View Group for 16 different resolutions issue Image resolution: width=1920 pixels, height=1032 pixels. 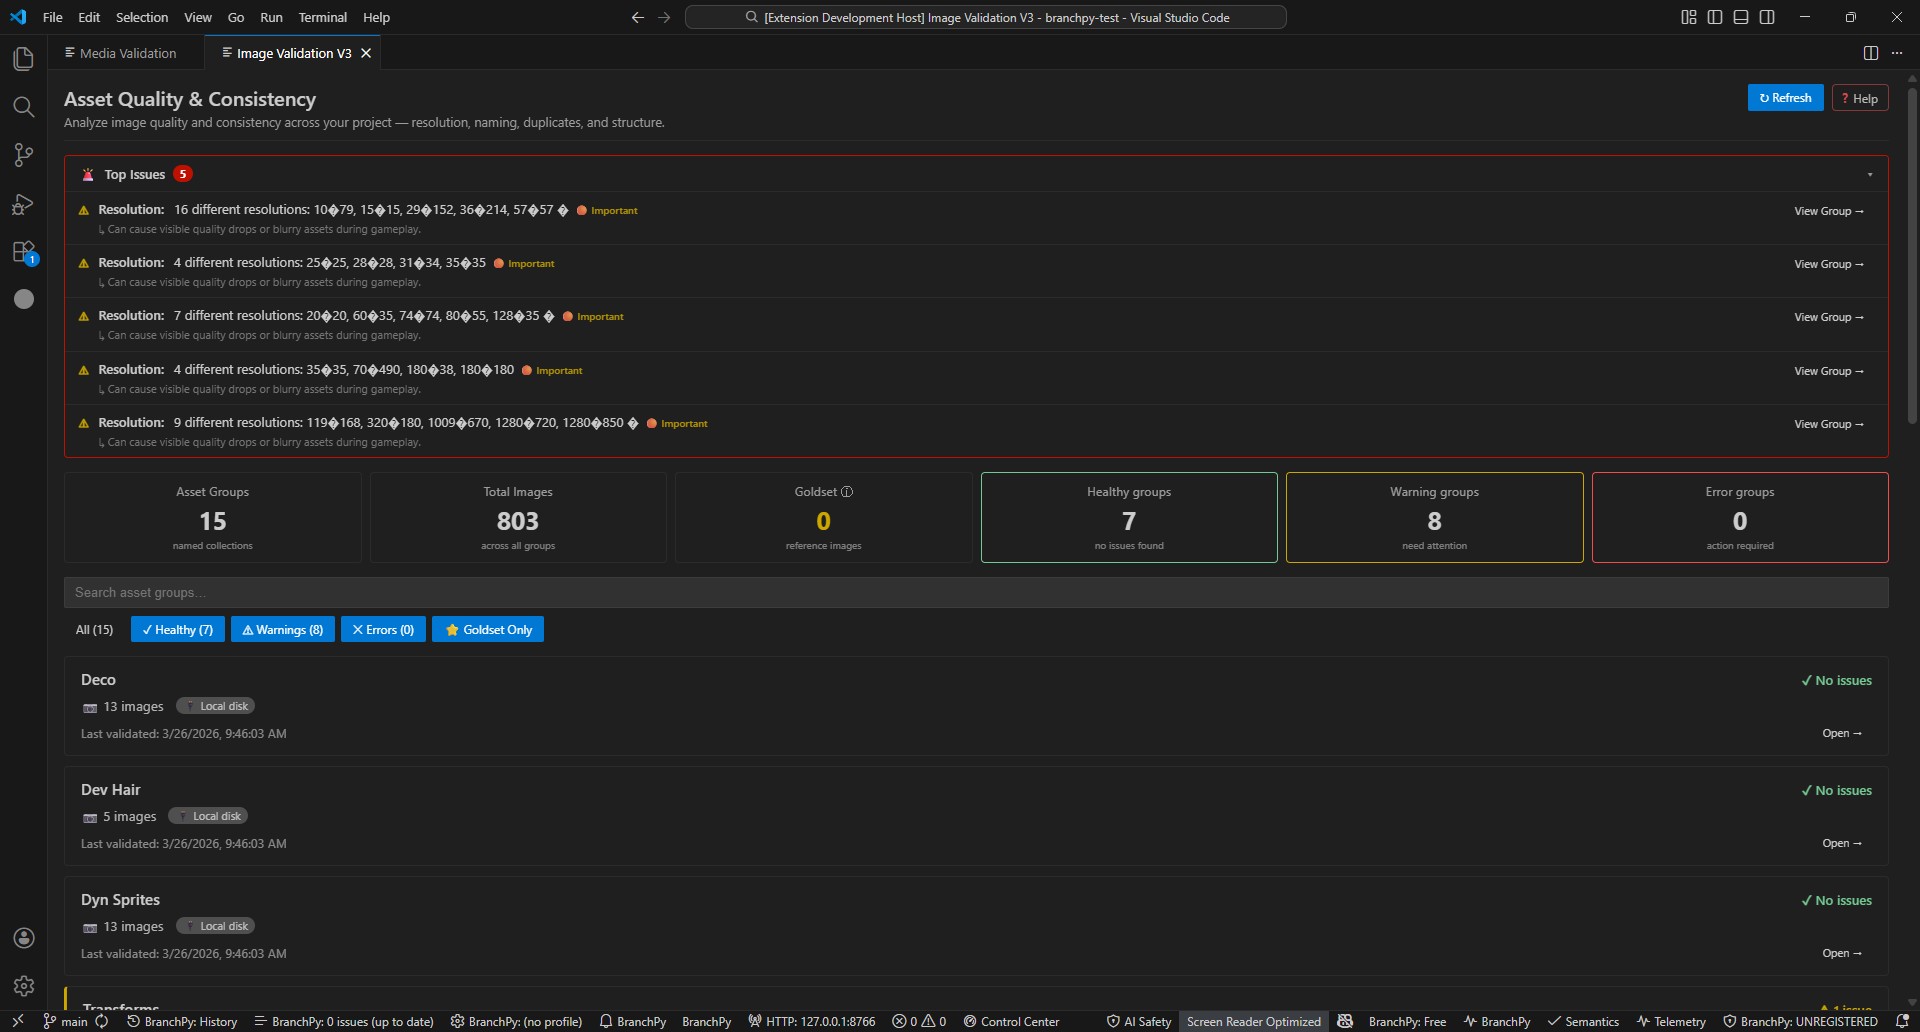[1829, 211]
